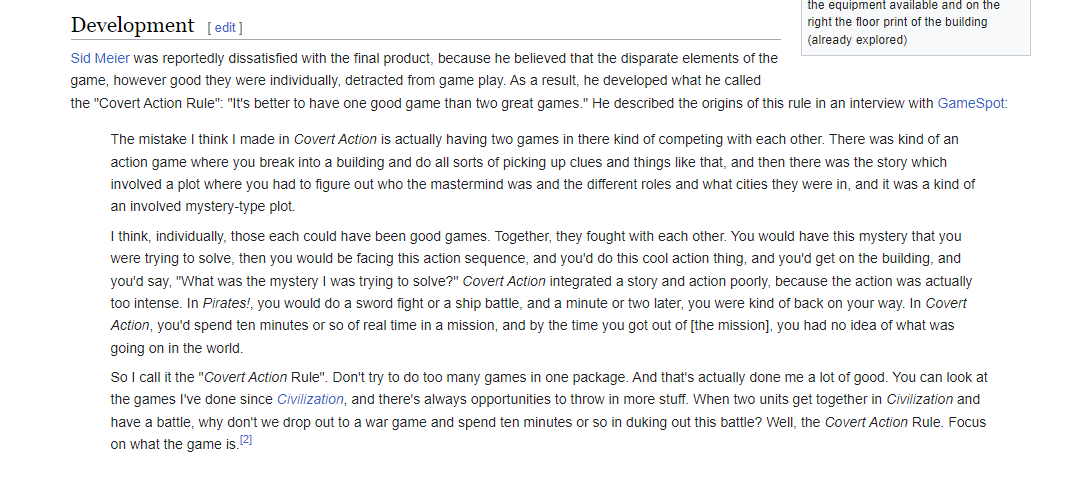Click the words 'an involved mystery-type plot'
The height and width of the screenshot is (479, 1066).
tap(203, 207)
